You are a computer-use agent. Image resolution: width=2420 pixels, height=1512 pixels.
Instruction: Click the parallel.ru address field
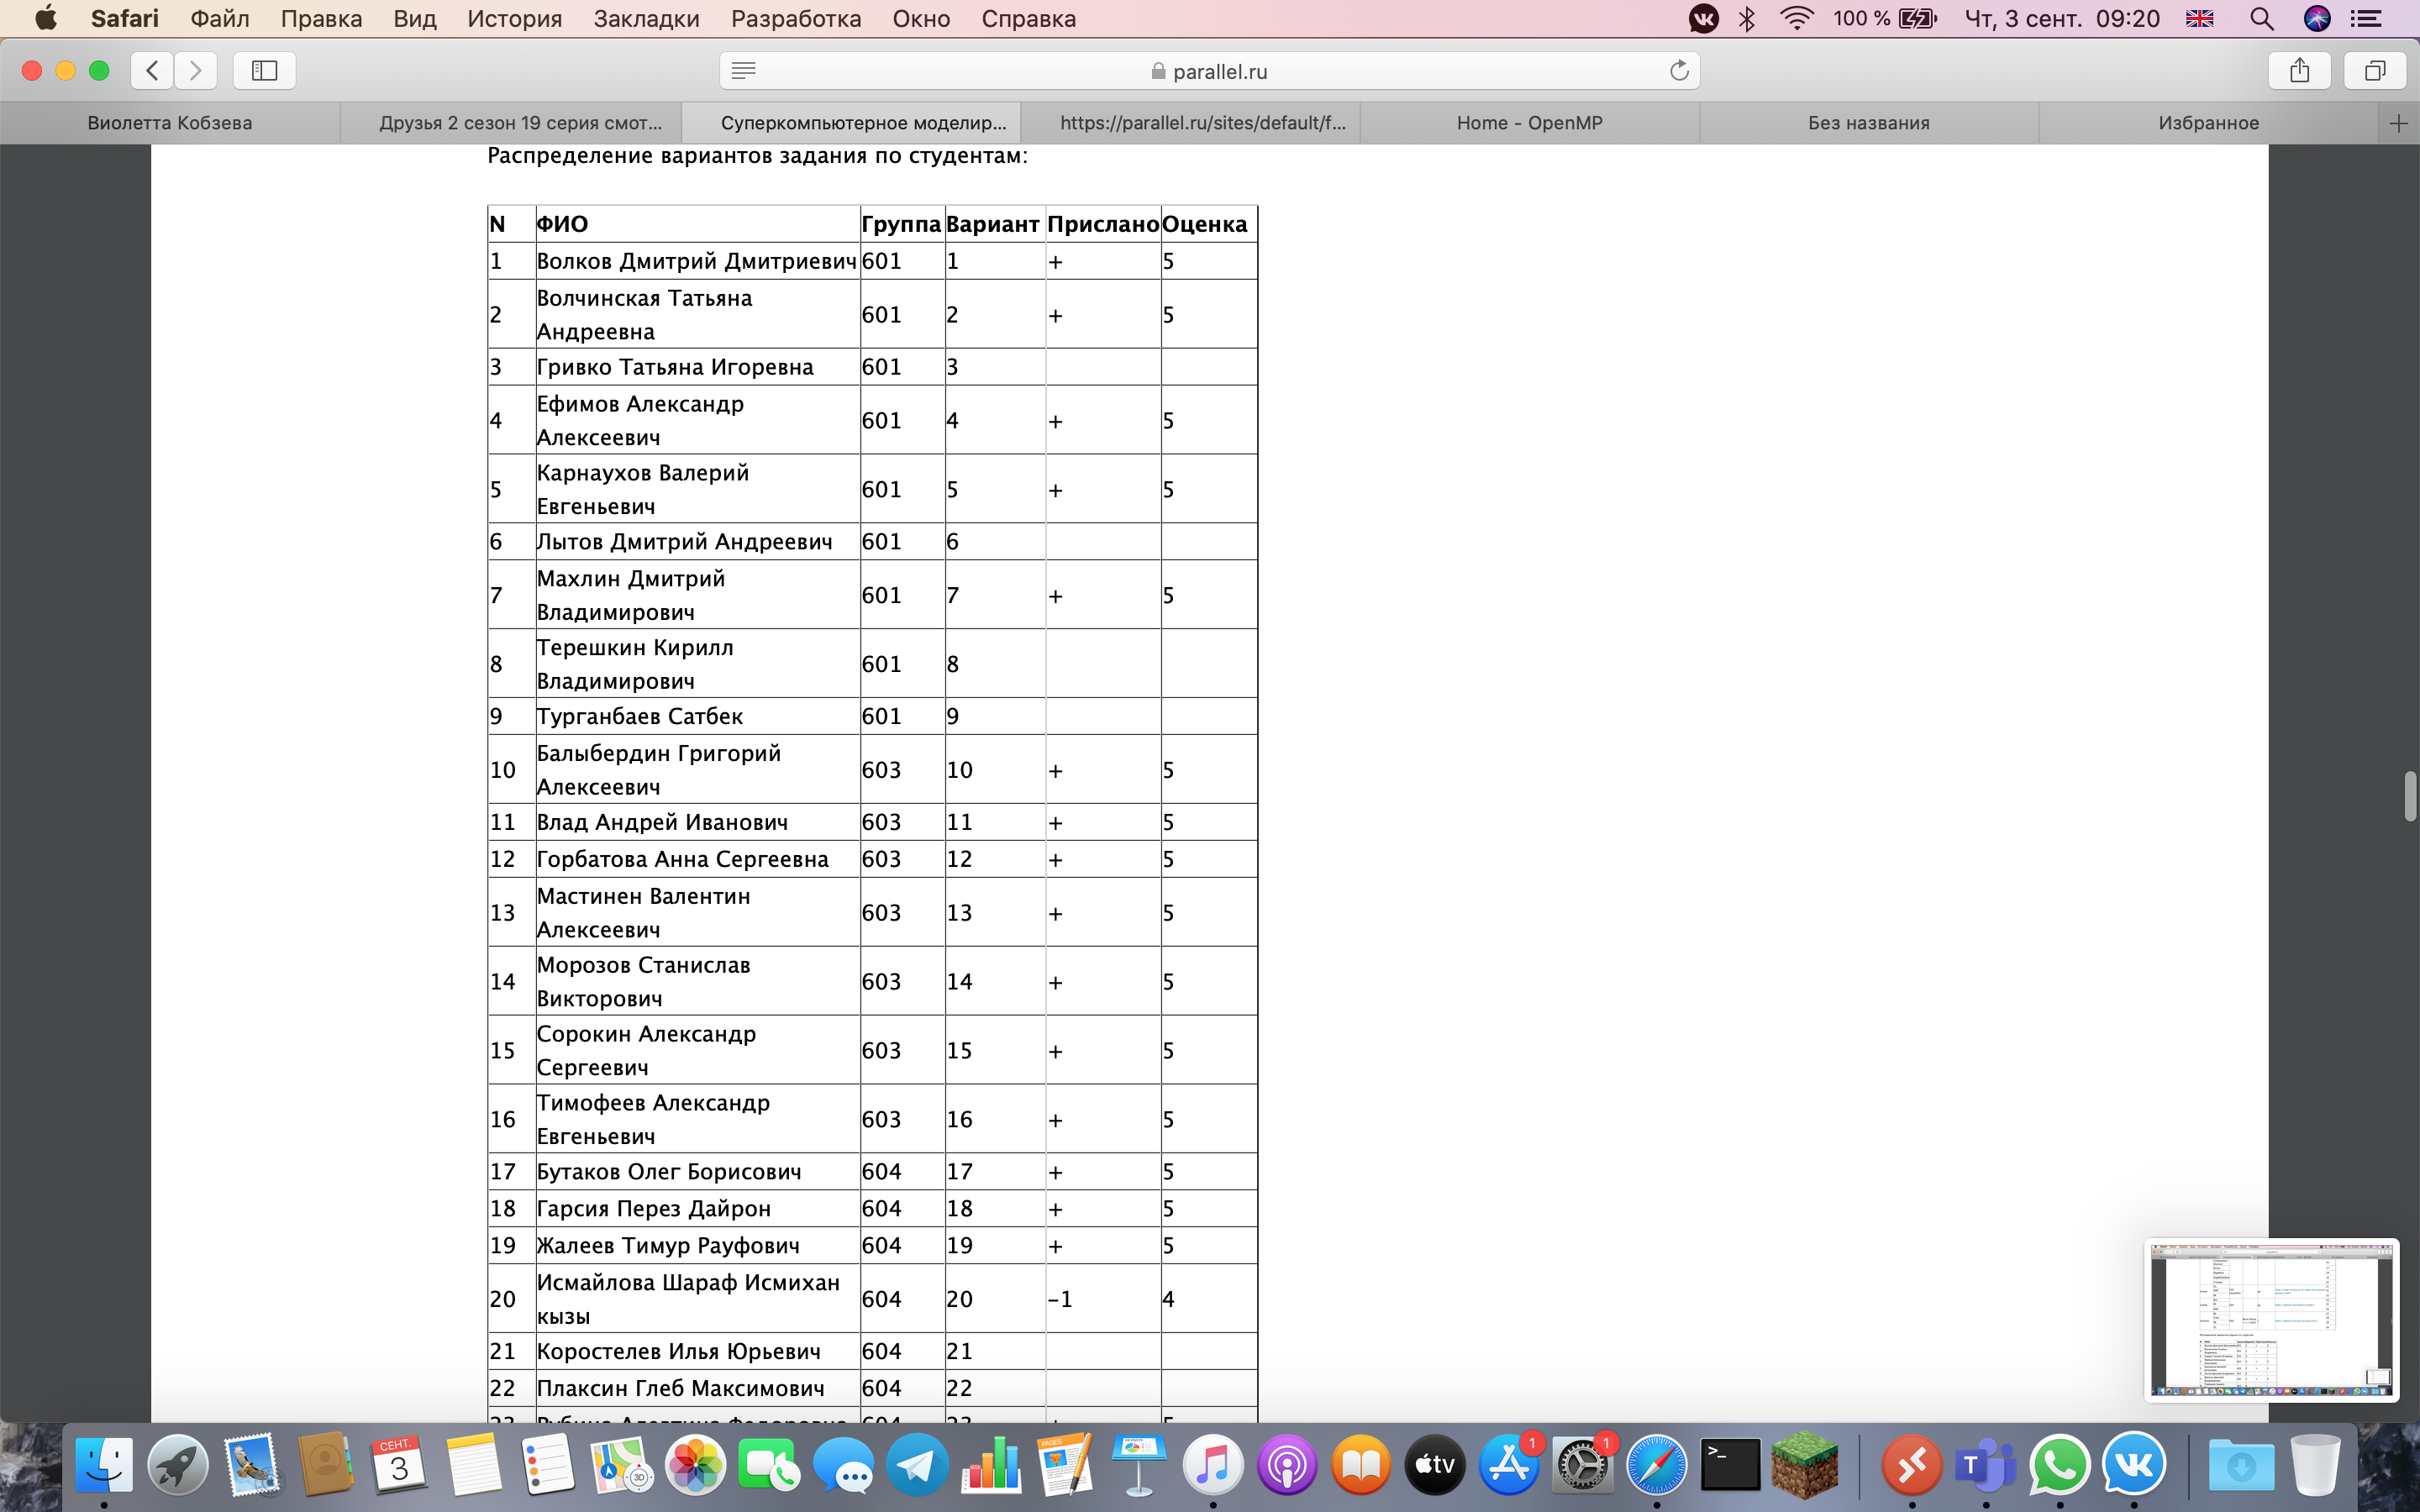click(x=1209, y=70)
